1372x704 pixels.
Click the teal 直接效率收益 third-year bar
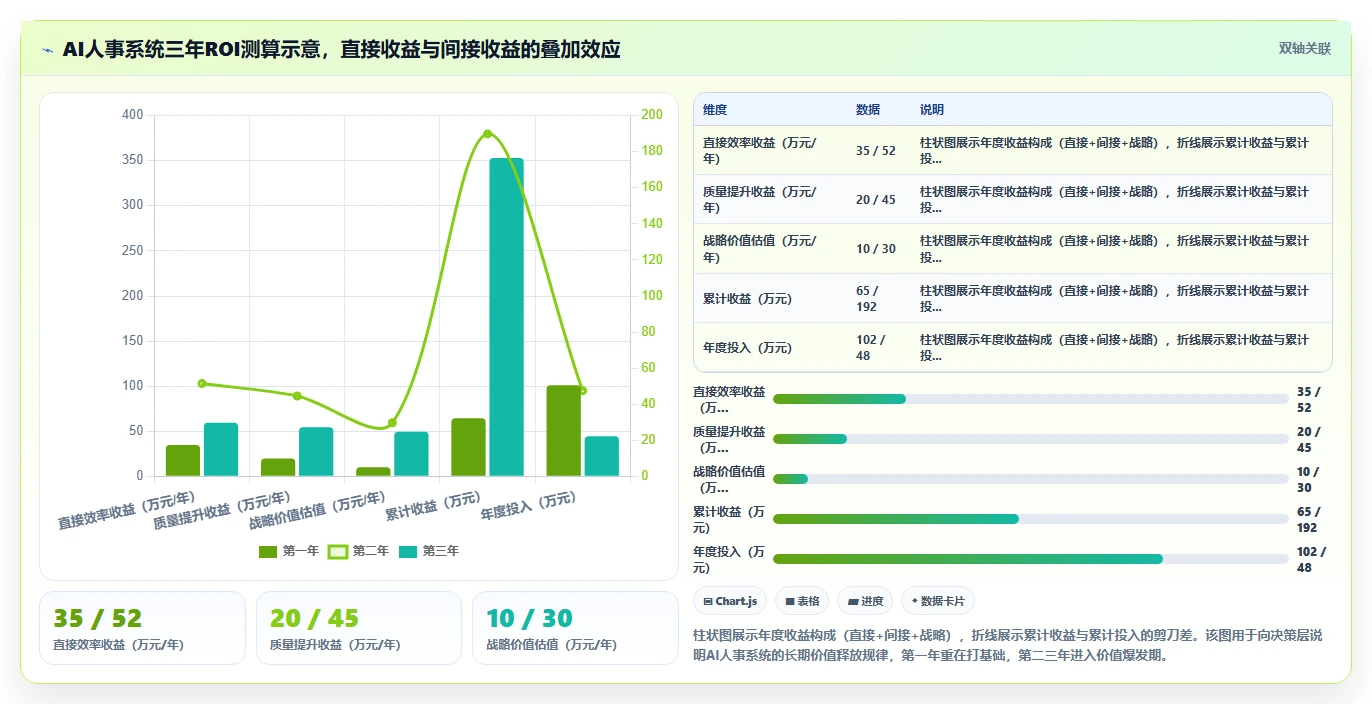point(221,449)
